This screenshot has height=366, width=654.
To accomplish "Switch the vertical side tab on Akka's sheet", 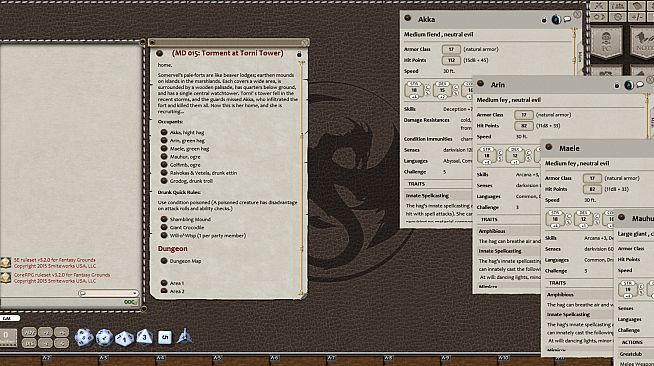I will coord(580,57).
